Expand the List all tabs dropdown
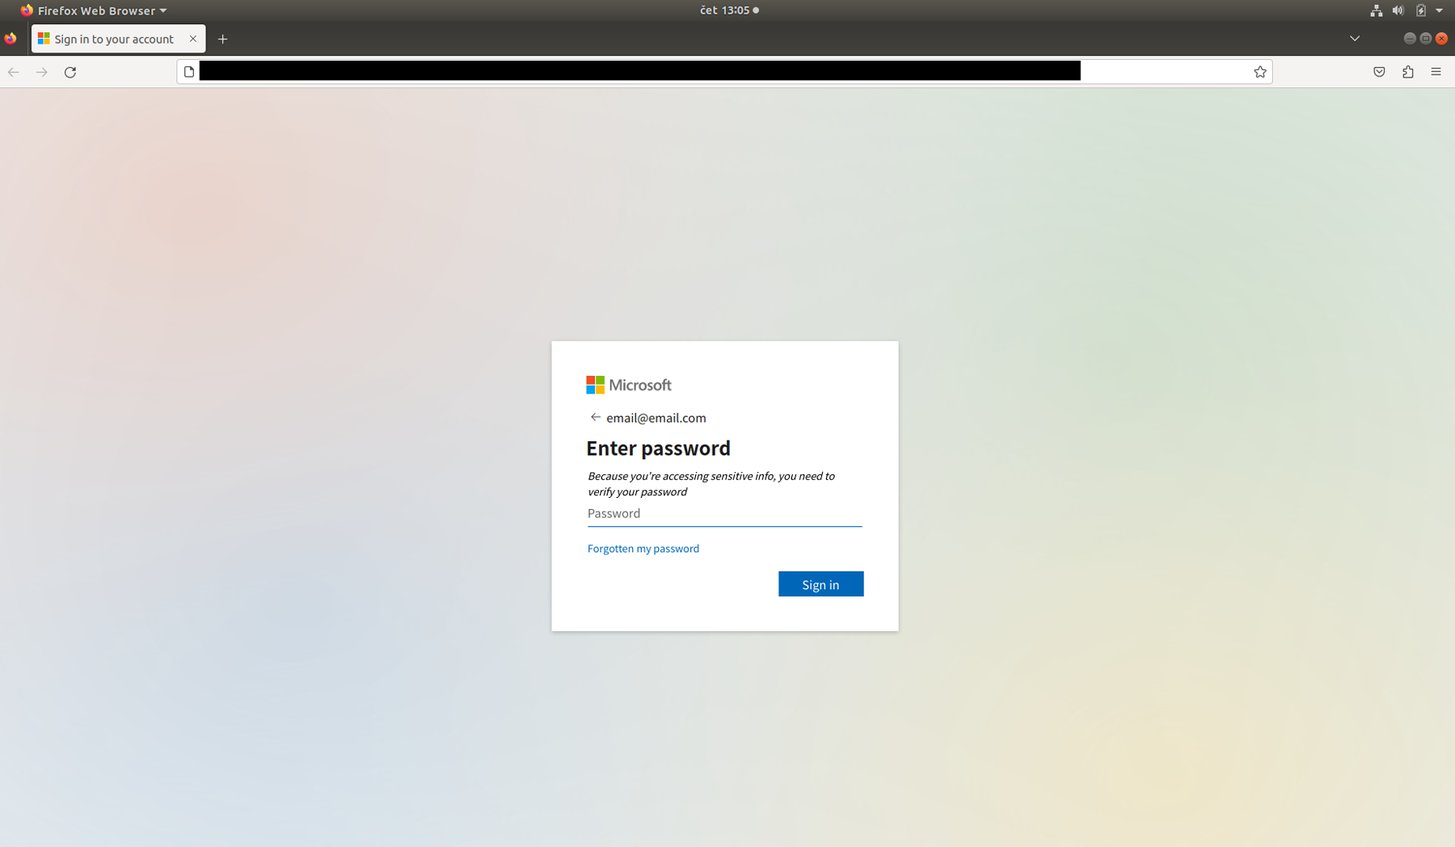 click(1354, 39)
